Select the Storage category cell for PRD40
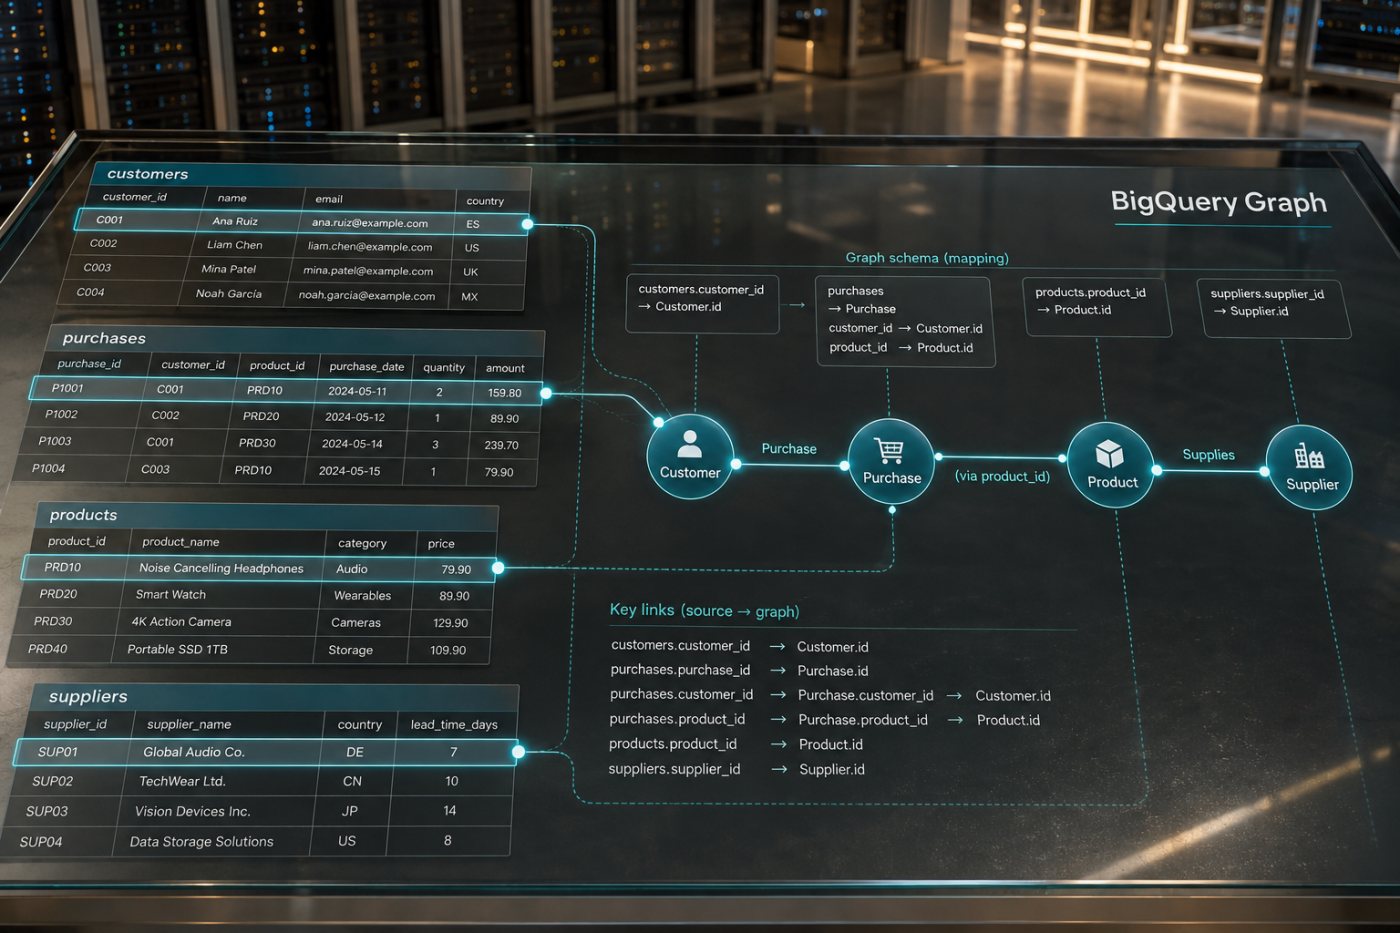This screenshot has height=933, width=1400. pyautogui.click(x=350, y=650)
